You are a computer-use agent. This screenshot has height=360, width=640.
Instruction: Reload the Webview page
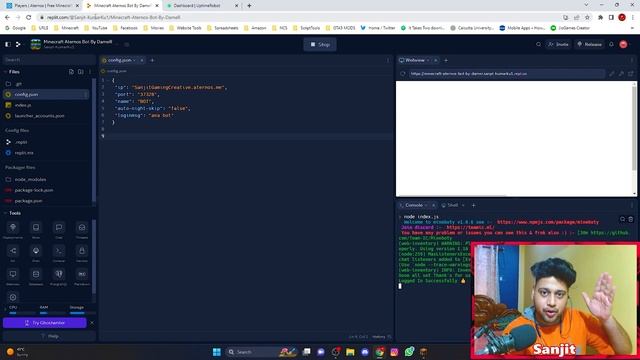403,74
